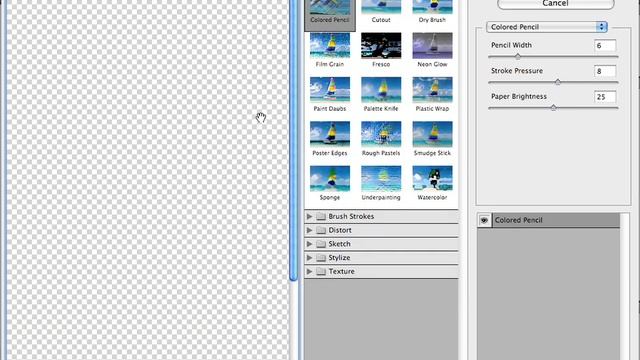The image size is (640, 360).
Task: Click the Stroke Pressure value field
Action: (605, 71)
